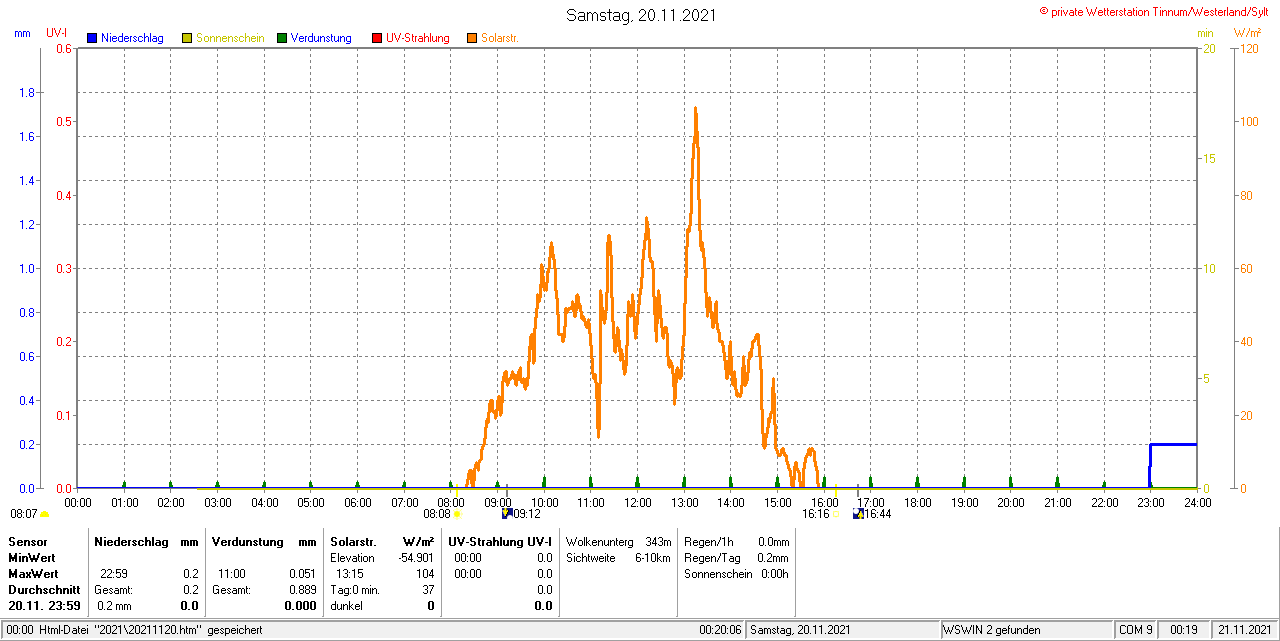Select the Verdunstung legend label

point(321,38)
